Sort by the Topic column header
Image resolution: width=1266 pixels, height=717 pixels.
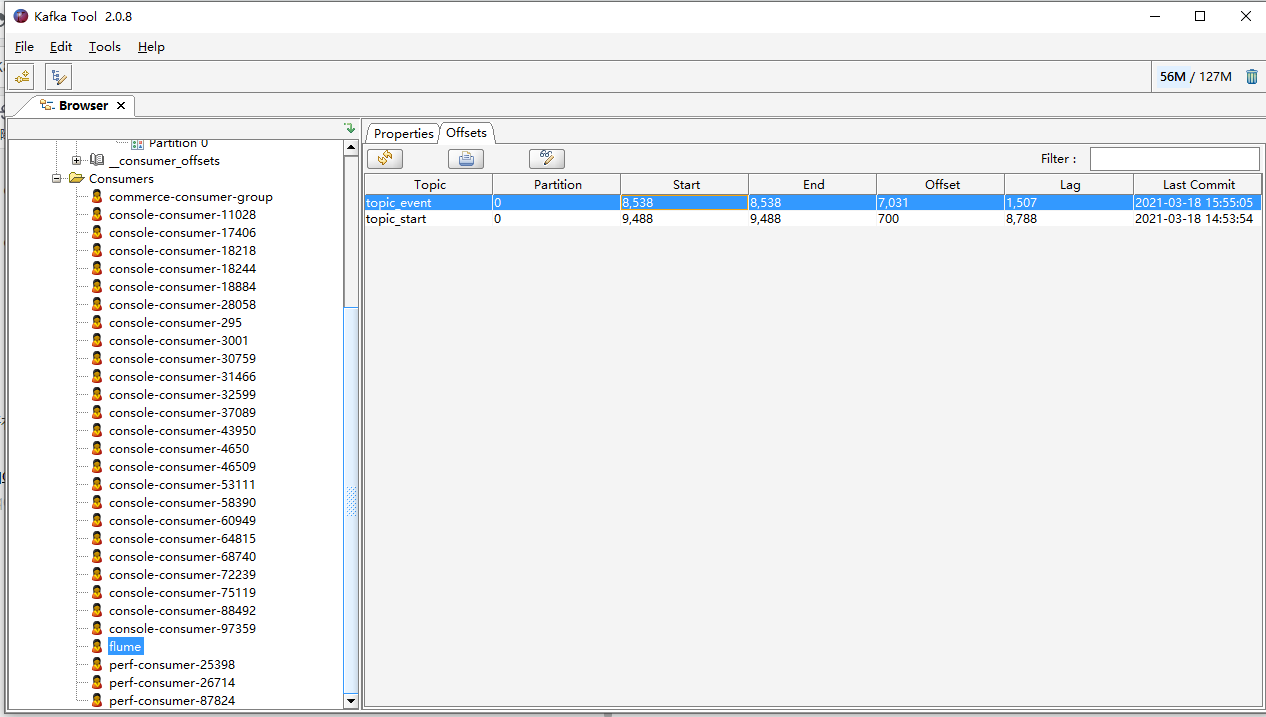coord(429,184)
